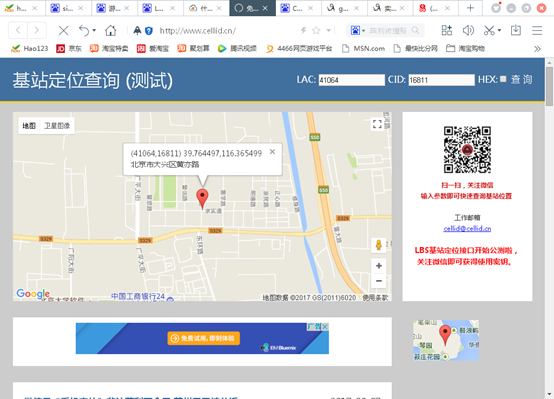Open the 淘宝购物 bookmark folder

[x=465, y=48]
